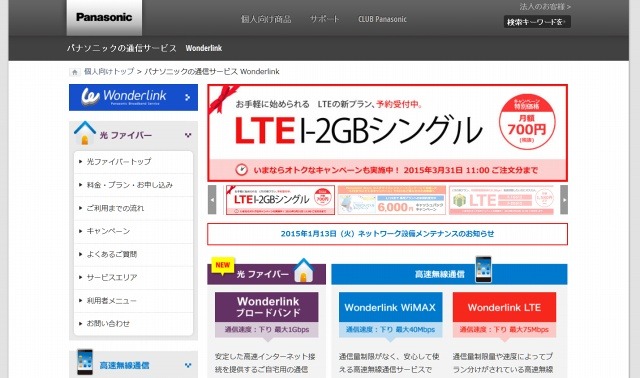This screenshot has width=640, height=378.
Task: Click the Wonderlink logo banner in sidebar
Action: tap(133, 97)
